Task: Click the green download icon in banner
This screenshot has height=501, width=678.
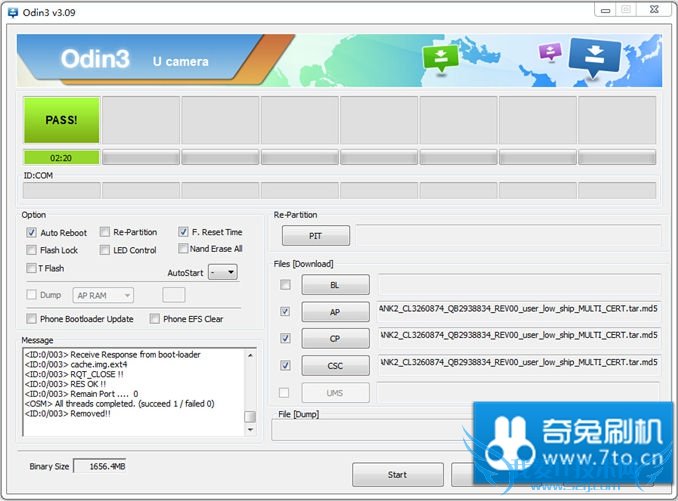Action: pyautogui.click(x=440, y=59)
